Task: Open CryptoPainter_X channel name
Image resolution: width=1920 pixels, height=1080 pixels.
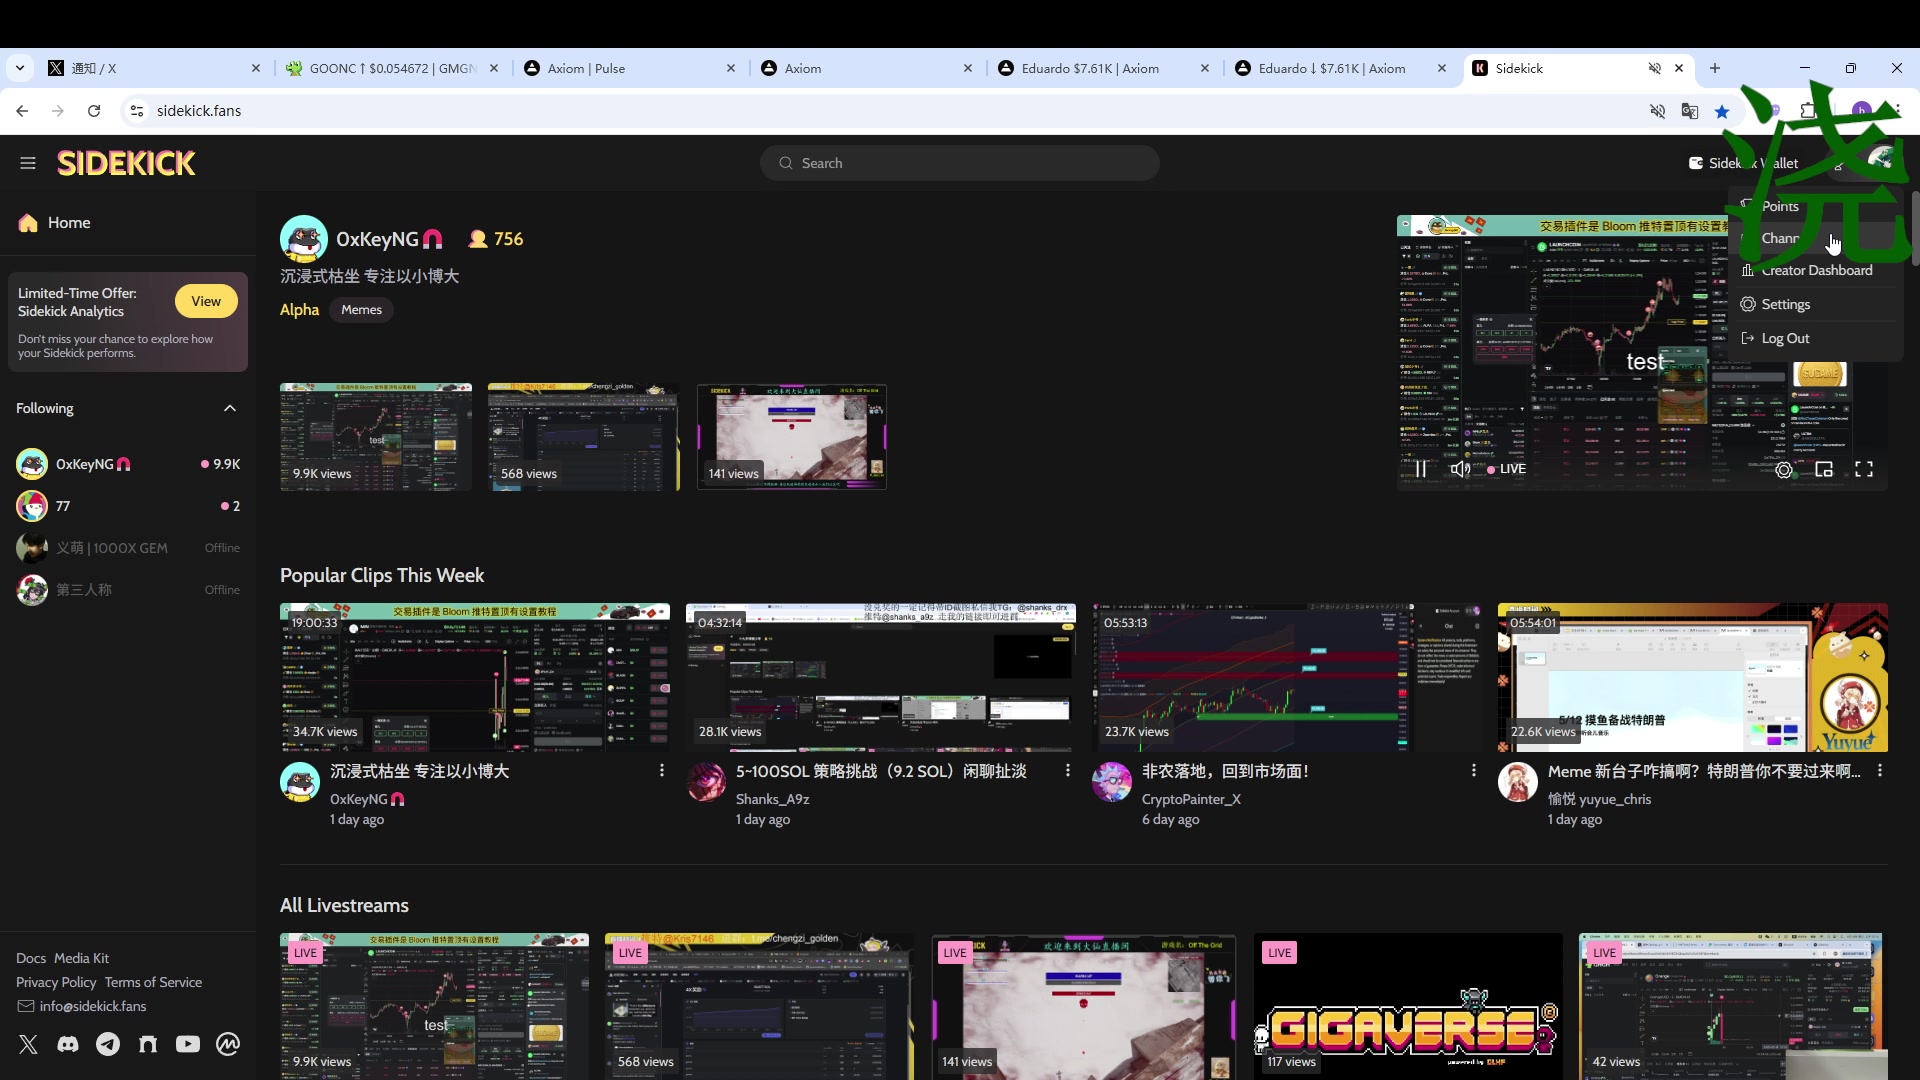Action: [x=1191, y=799]
